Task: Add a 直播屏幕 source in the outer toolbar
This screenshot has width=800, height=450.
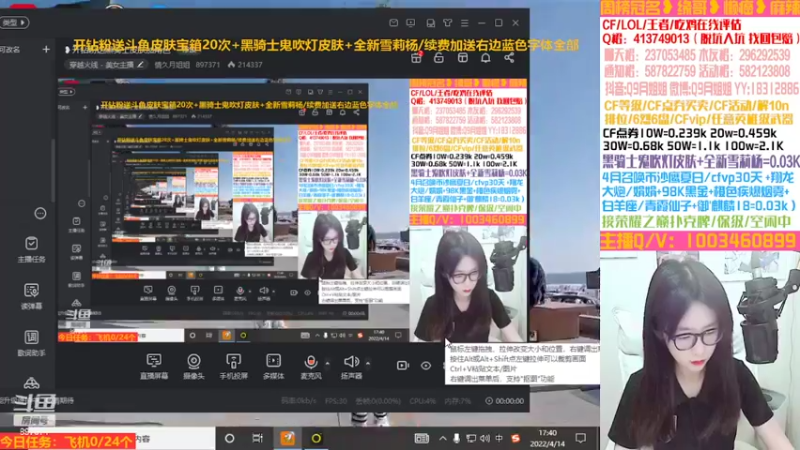Action: pos(154,366)
